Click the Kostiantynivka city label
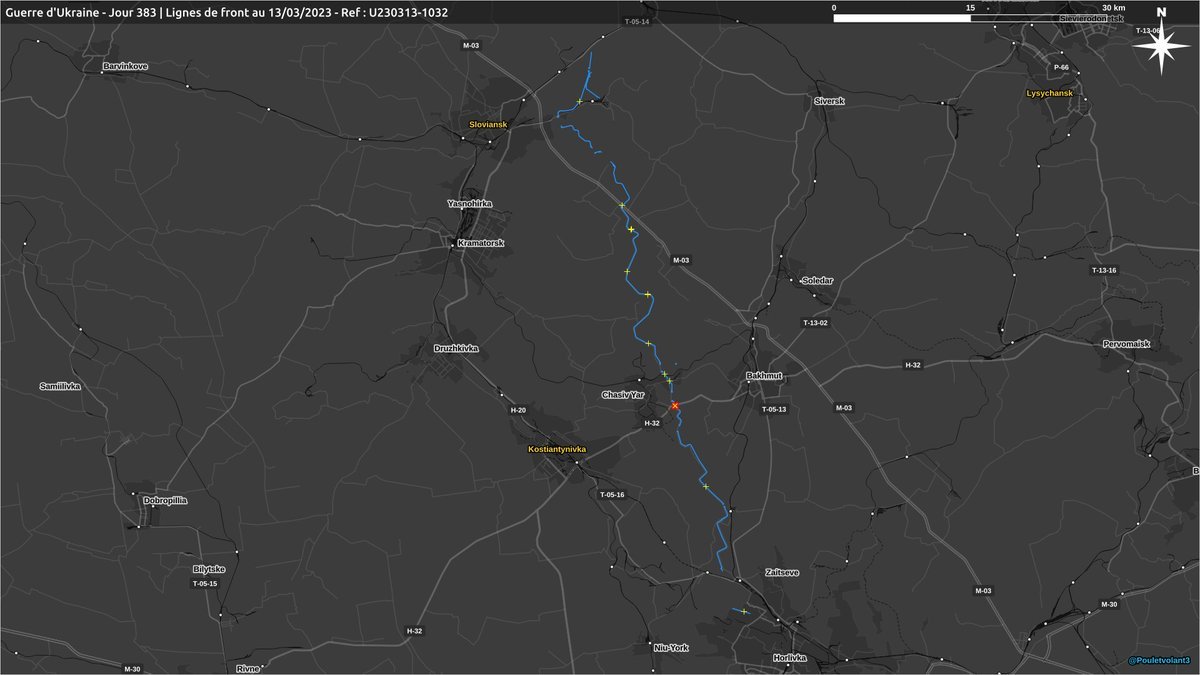Screen dimensions: 1200x675 point(557,450)
